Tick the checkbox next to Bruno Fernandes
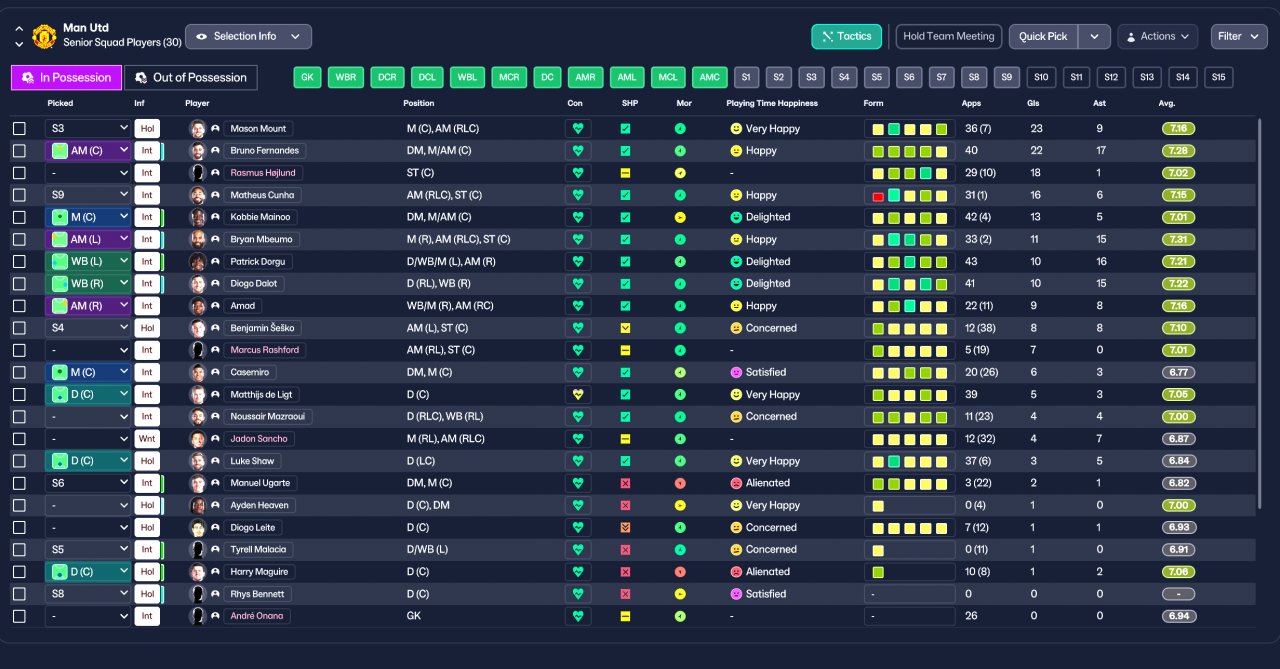1280x669 pixels. (19, 151)
